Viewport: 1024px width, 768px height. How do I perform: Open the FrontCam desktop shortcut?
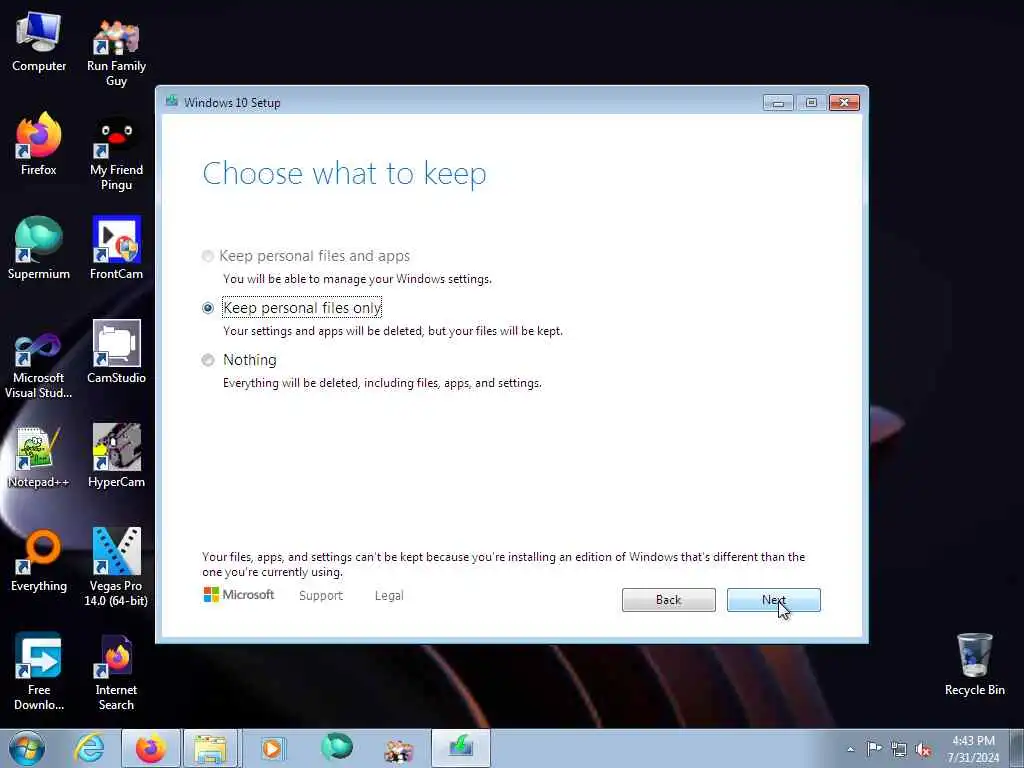[x=116, y=248]
